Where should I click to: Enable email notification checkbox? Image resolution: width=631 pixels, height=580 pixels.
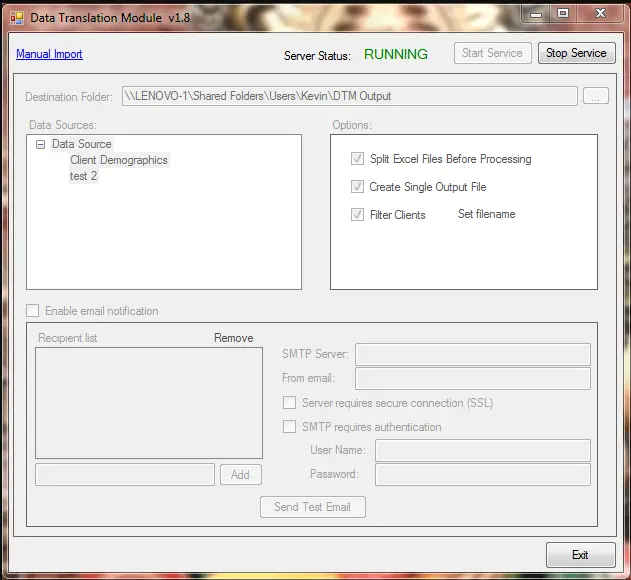[x=33, y=311]
